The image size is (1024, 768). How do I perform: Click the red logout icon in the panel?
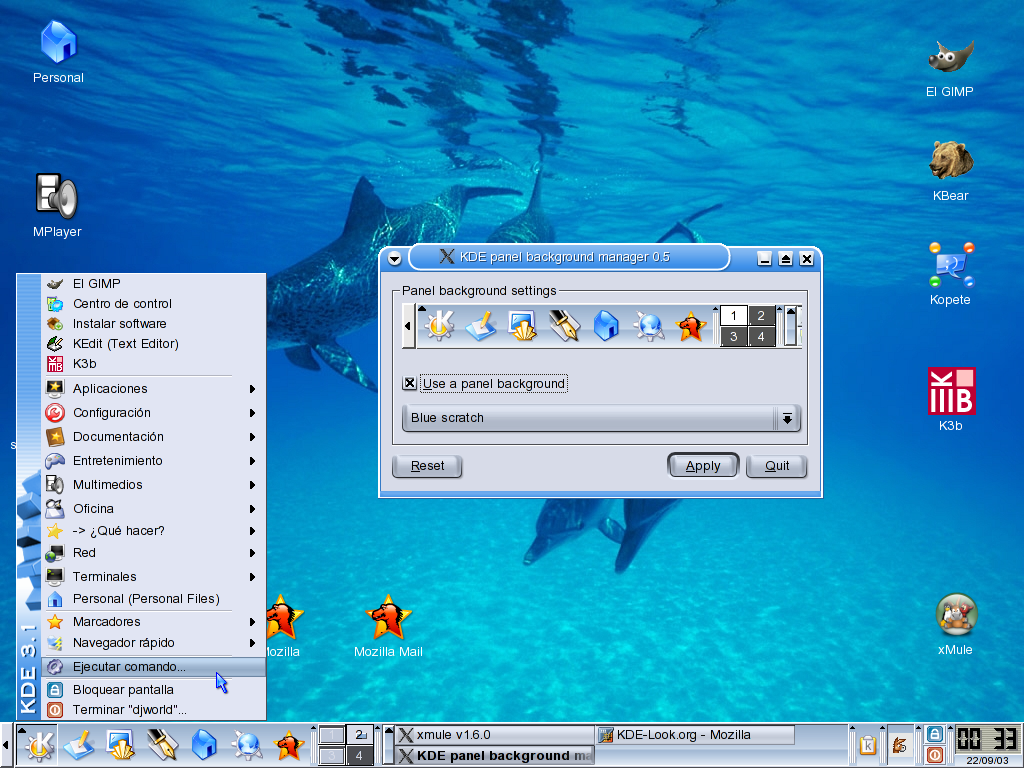pyautogui.click(x=935, y=755)
